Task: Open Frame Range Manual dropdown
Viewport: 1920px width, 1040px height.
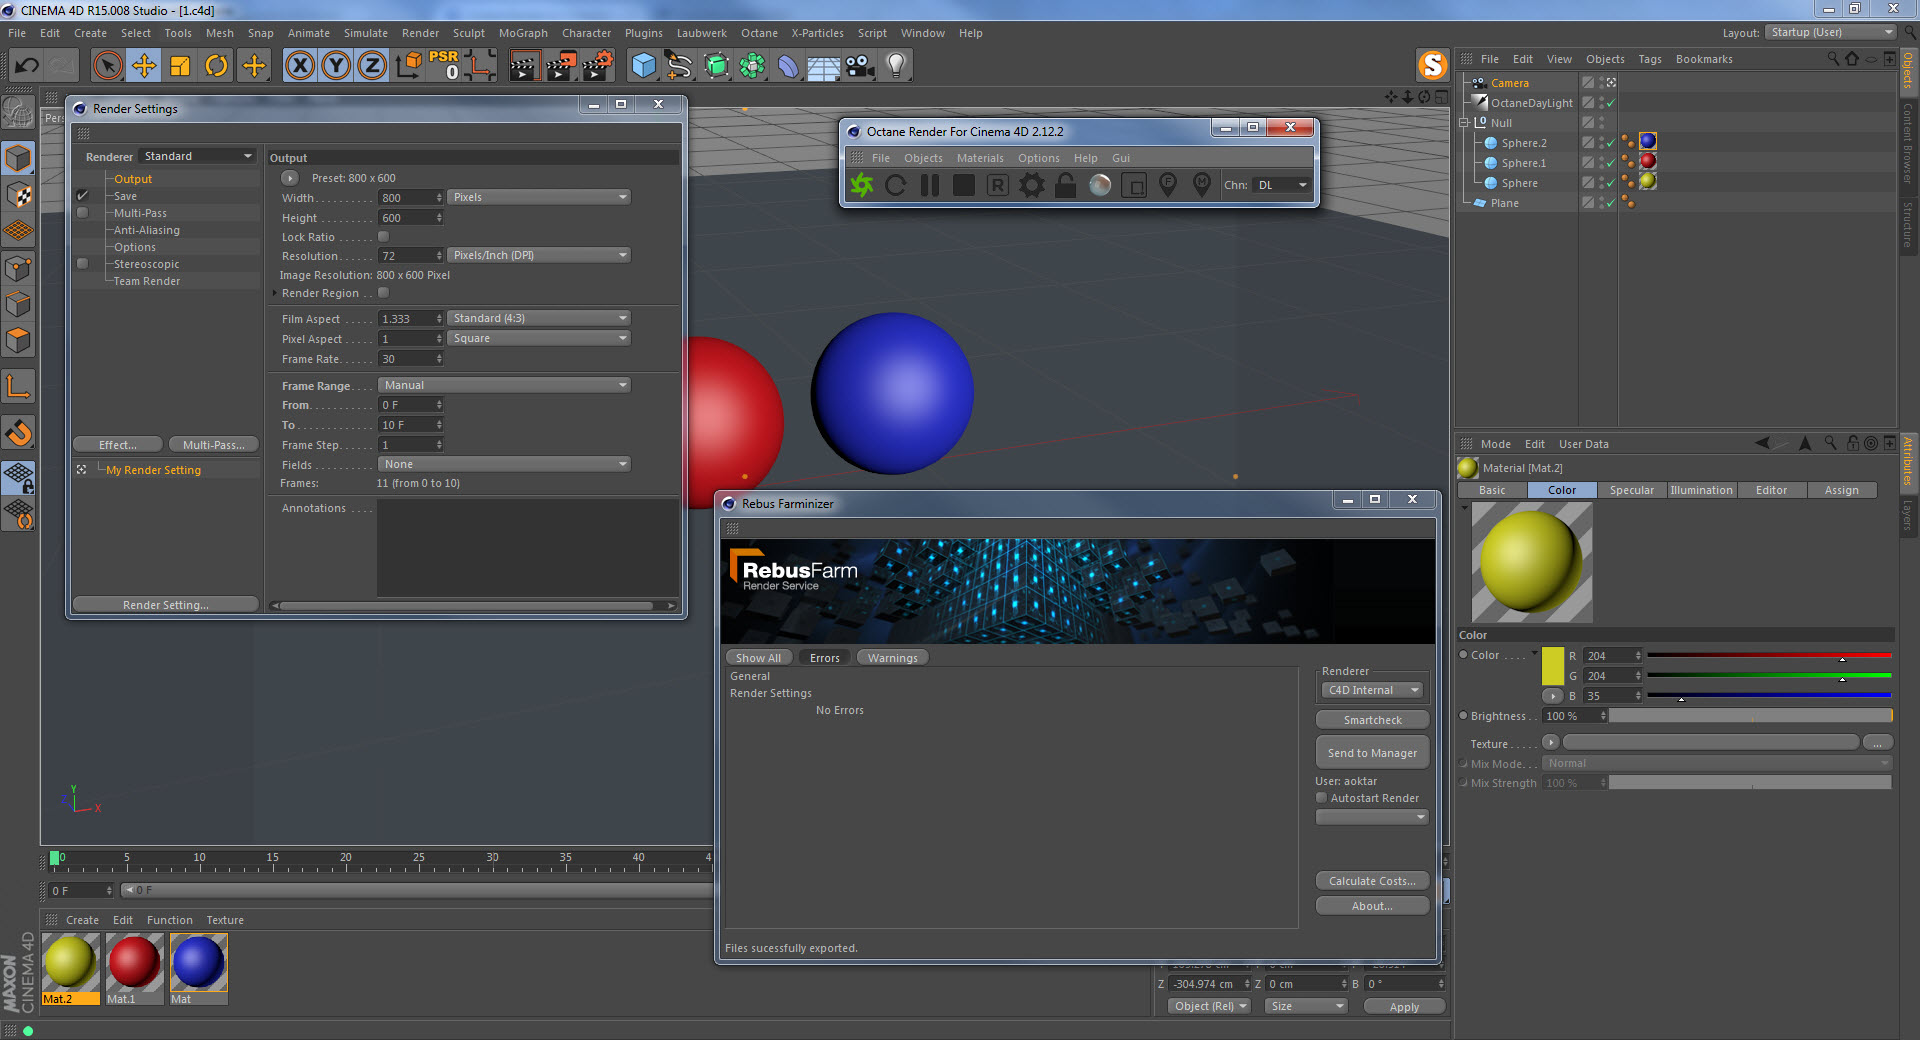Action: tap(504, 386)
